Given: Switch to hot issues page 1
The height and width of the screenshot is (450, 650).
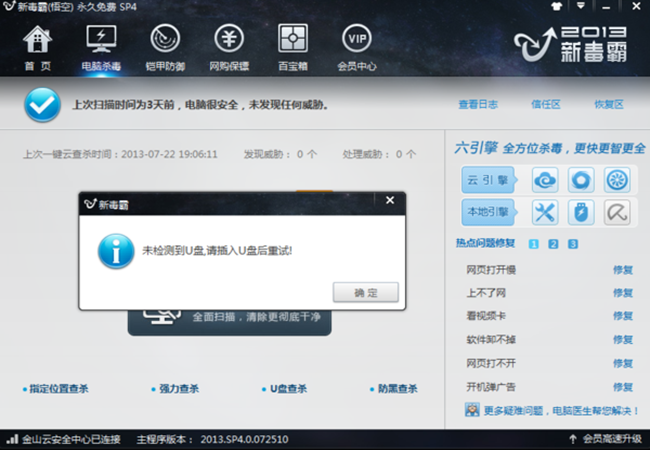Looking at the screenshot, I should [x=534, y=244].
